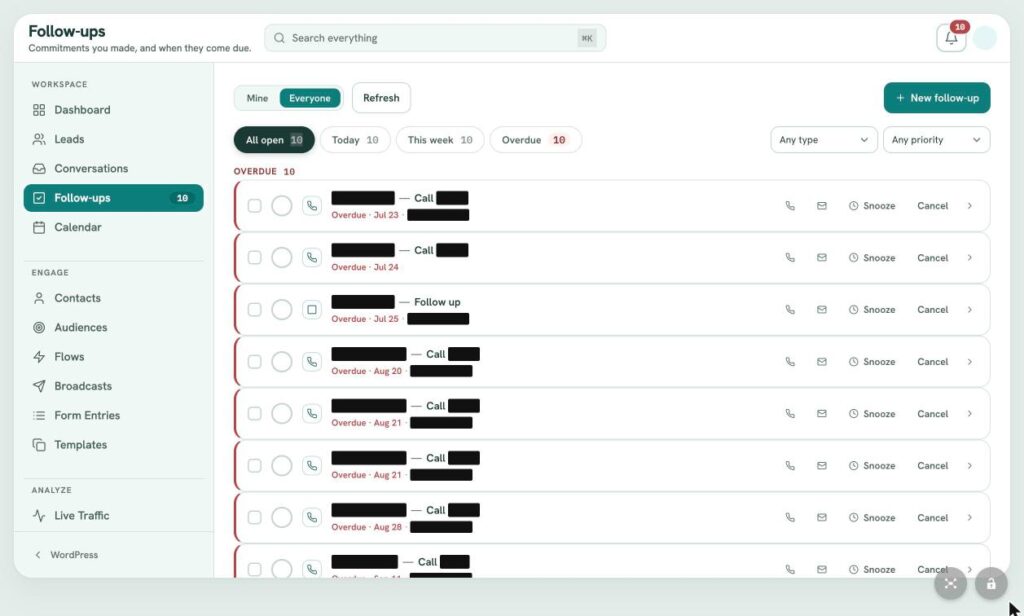This screenshot has height=616, width=1024.
Task: Mark the Aug 20 follow-up complete via circle
Action: point(281,361)
